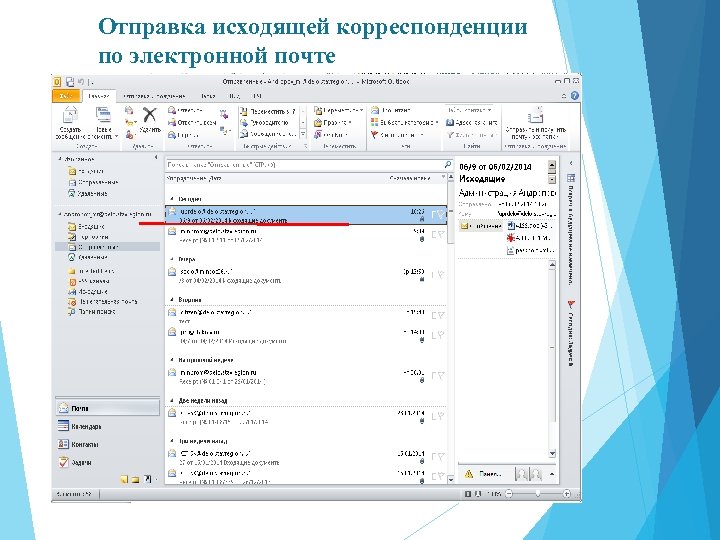The image size is (720, 540).
Task: Select the RSS-каналы folder
Action: pyautogui.click(x=89, y=281)
